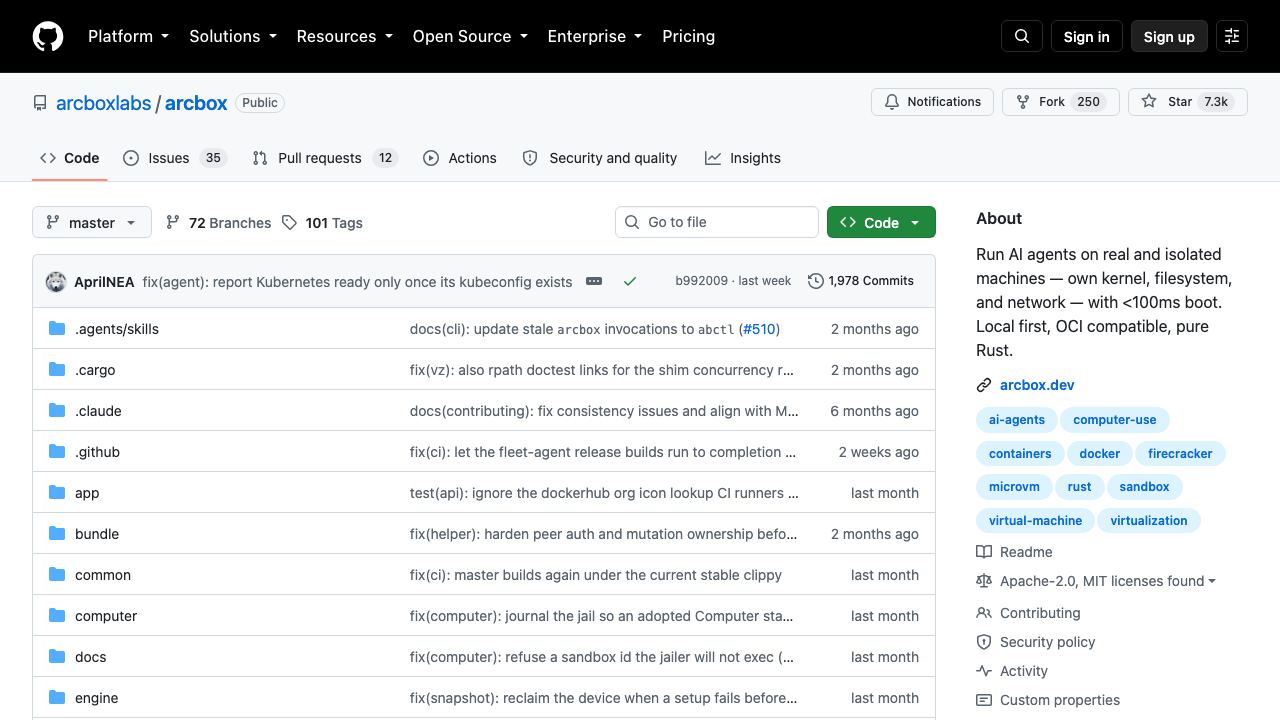Click the app folder icon
This screenshot has width=1280, height=720.
pos(57,493)
